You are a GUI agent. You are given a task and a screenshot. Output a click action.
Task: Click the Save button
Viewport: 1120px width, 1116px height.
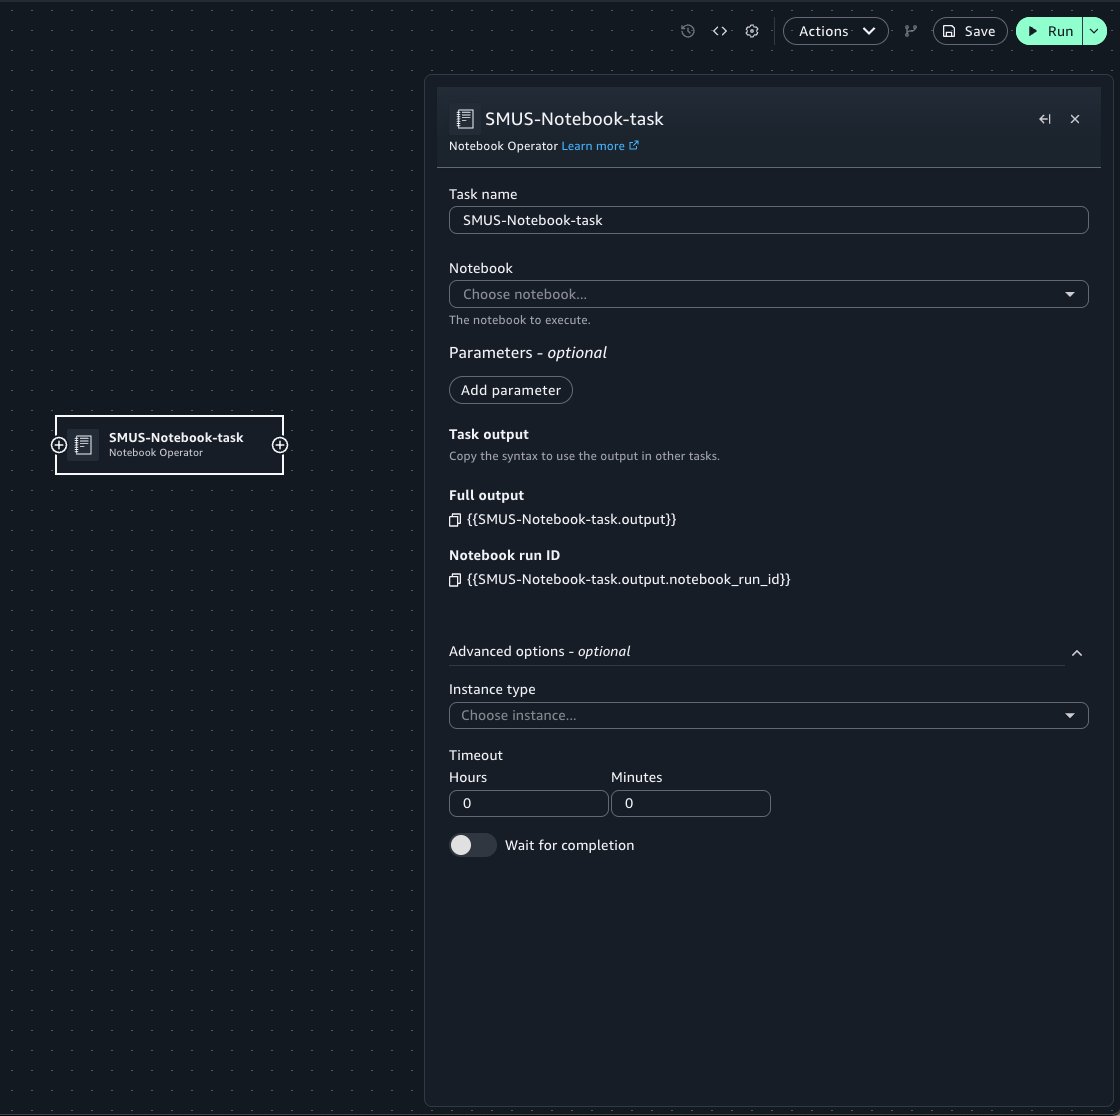(969, 31)
